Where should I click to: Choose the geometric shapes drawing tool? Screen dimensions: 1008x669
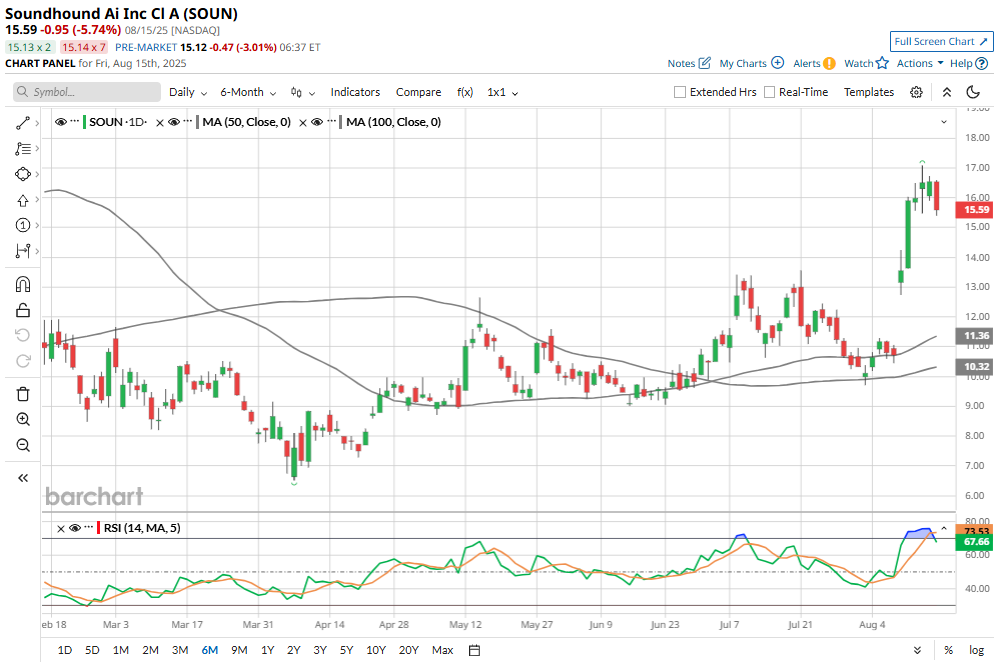pyautogui.click(x=23, y=174)
